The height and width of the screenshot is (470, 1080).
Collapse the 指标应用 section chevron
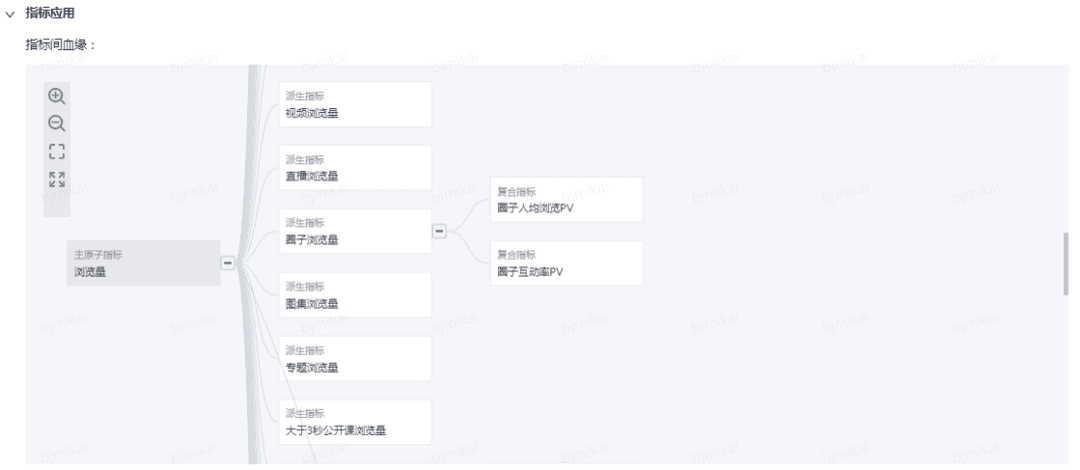coord(10,14)
